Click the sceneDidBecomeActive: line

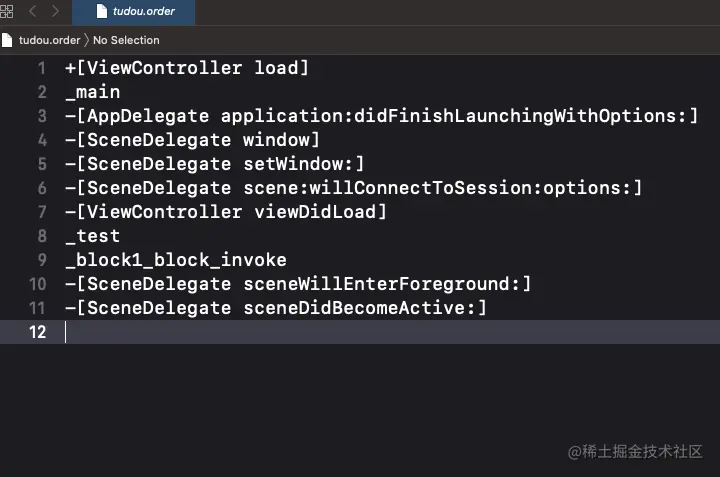click(x=275, y=308)
